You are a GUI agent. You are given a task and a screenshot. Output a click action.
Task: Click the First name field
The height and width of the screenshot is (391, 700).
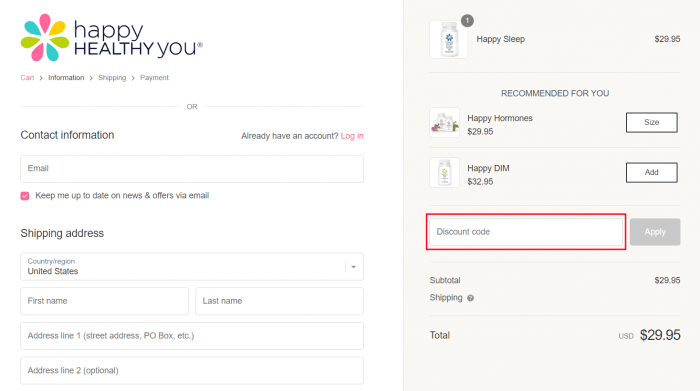(104, 301)
